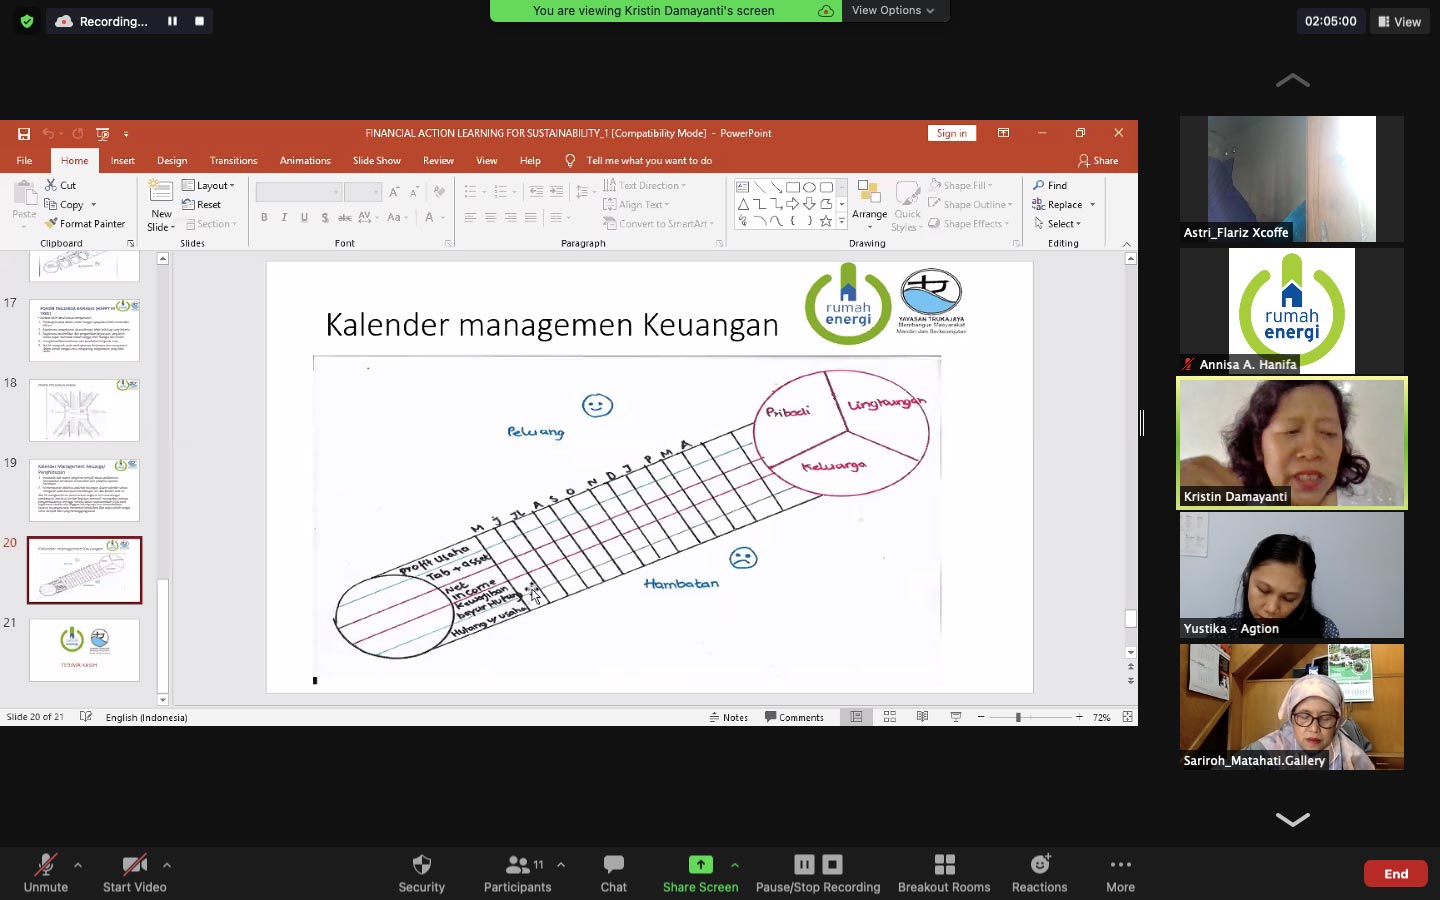The width and height of the screenshot is (1440, 900).
Task: Select Normal view icon in status bar
Action: 856,717
